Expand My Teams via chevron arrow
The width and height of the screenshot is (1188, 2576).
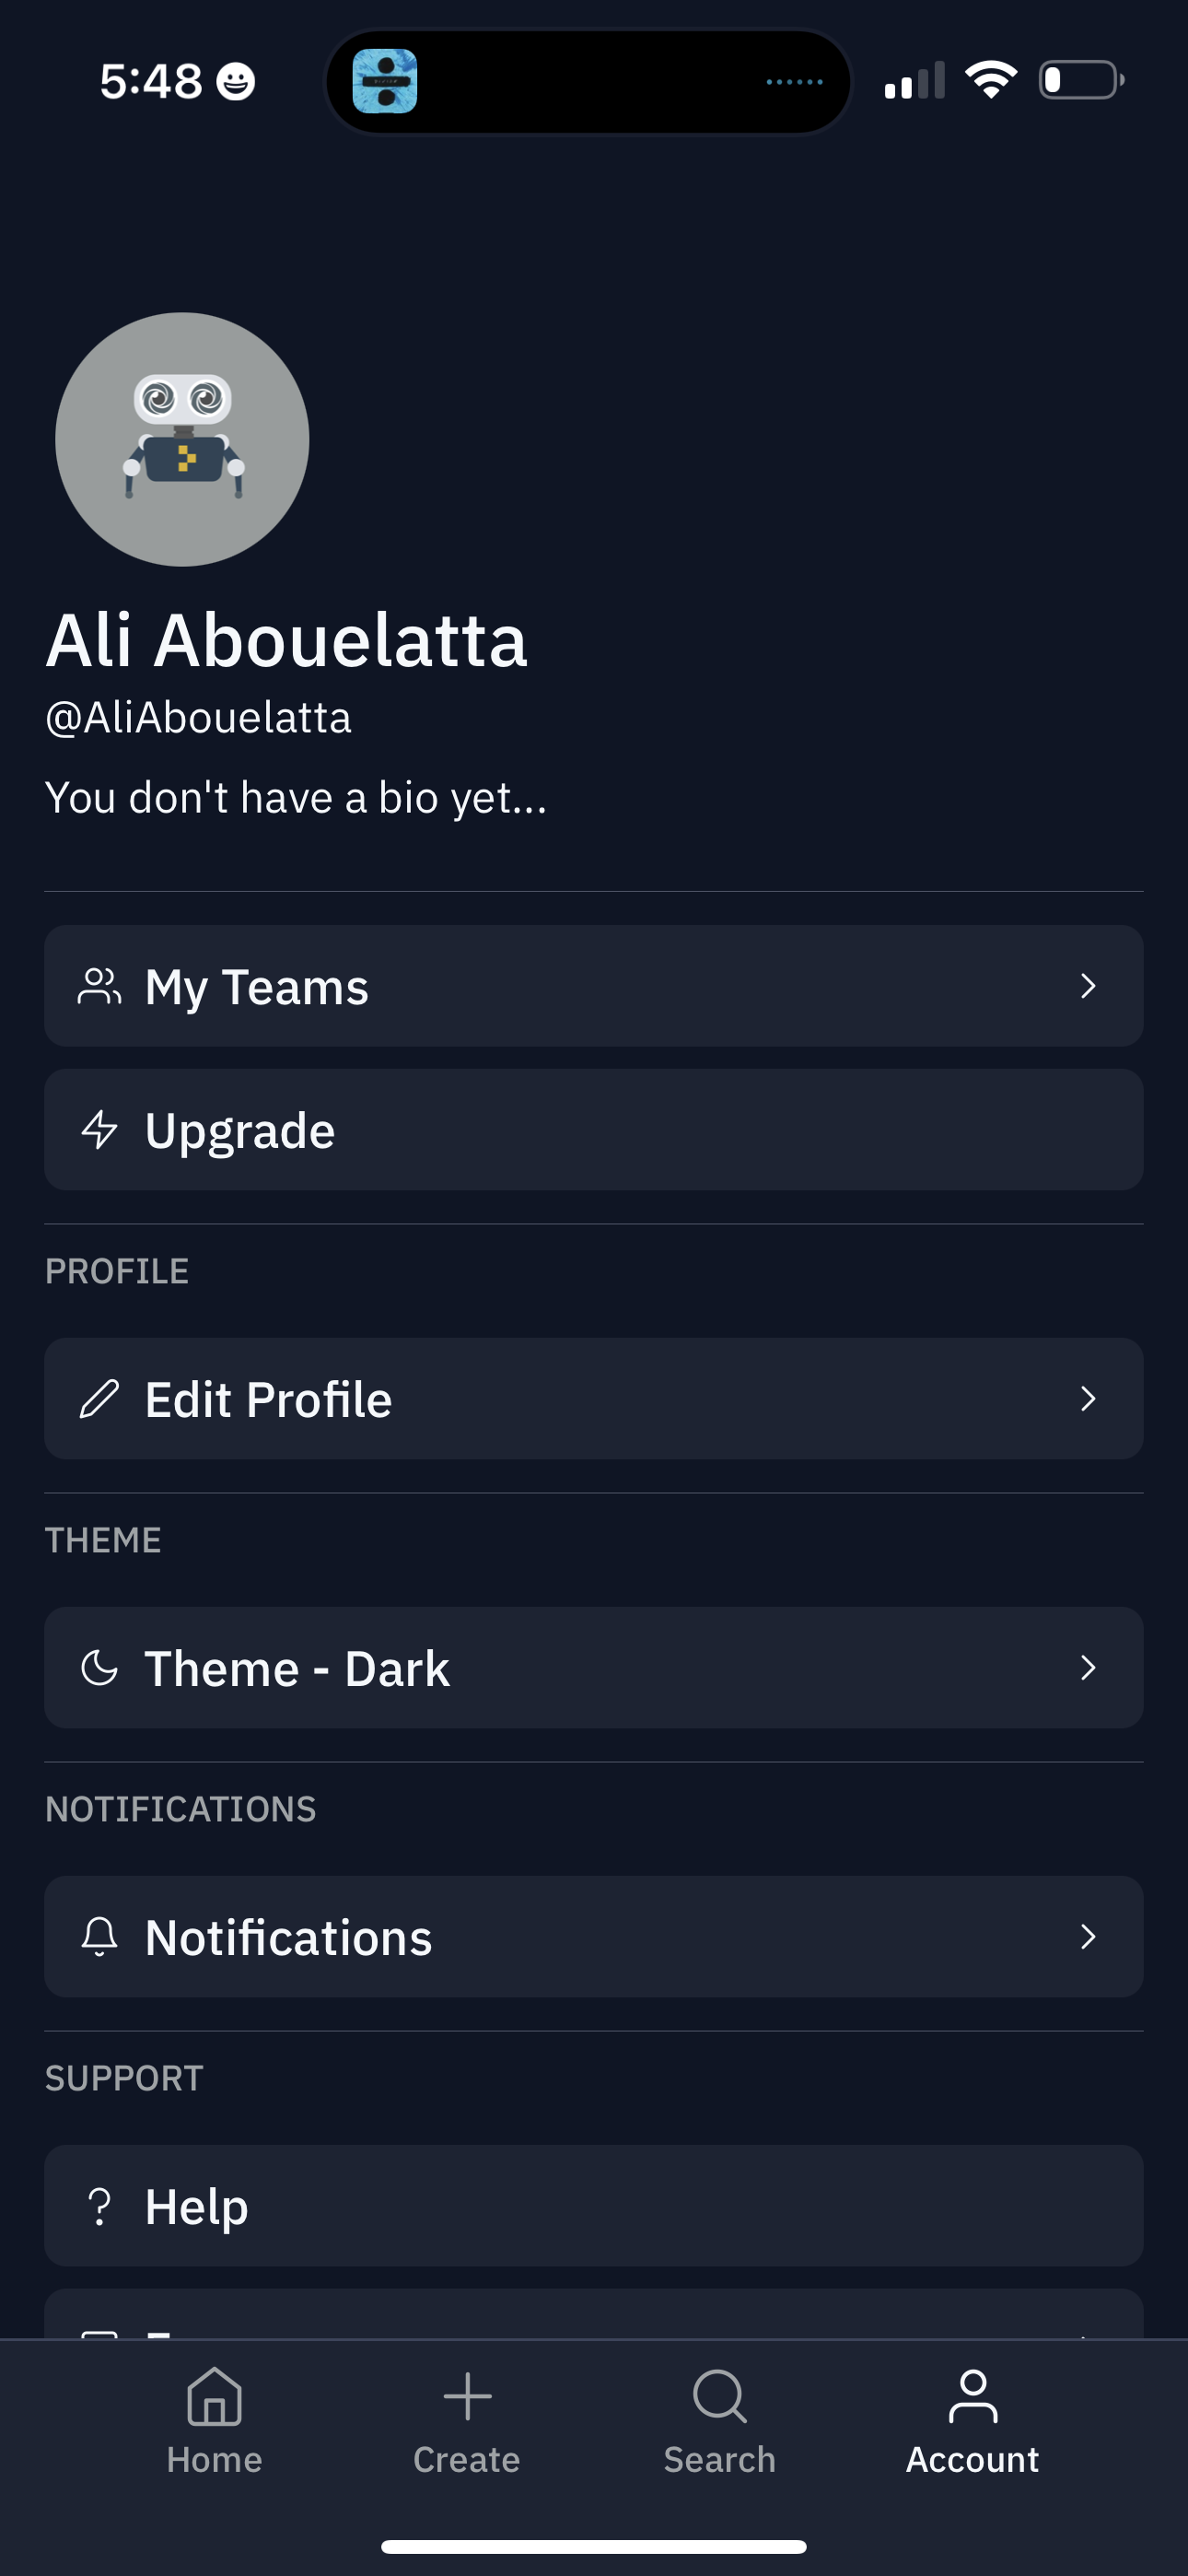[x=1088, y=986]
